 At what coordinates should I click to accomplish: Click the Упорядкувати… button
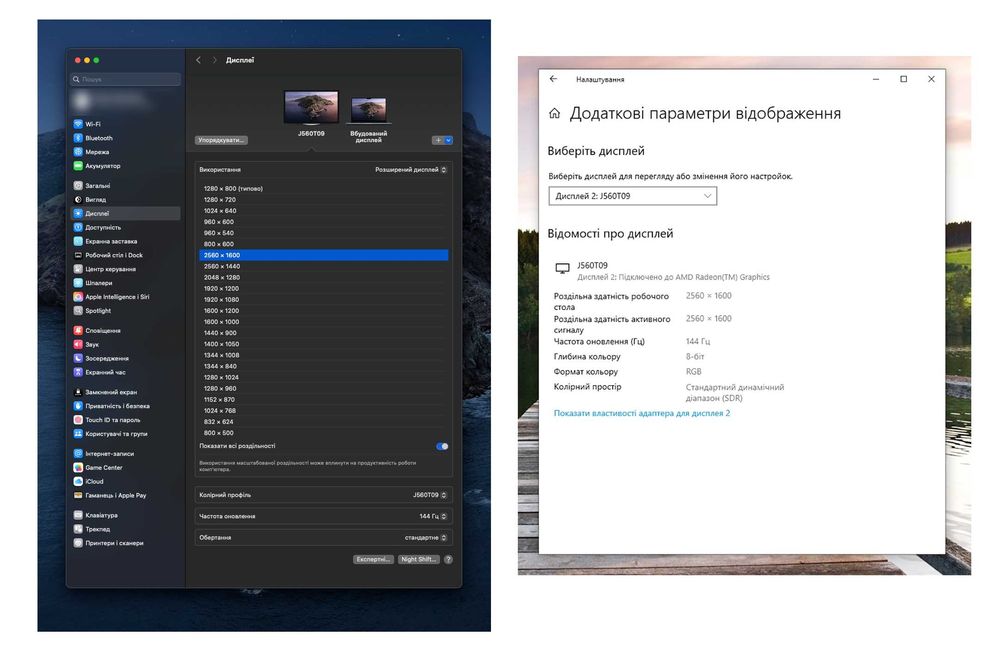point(221,140)
